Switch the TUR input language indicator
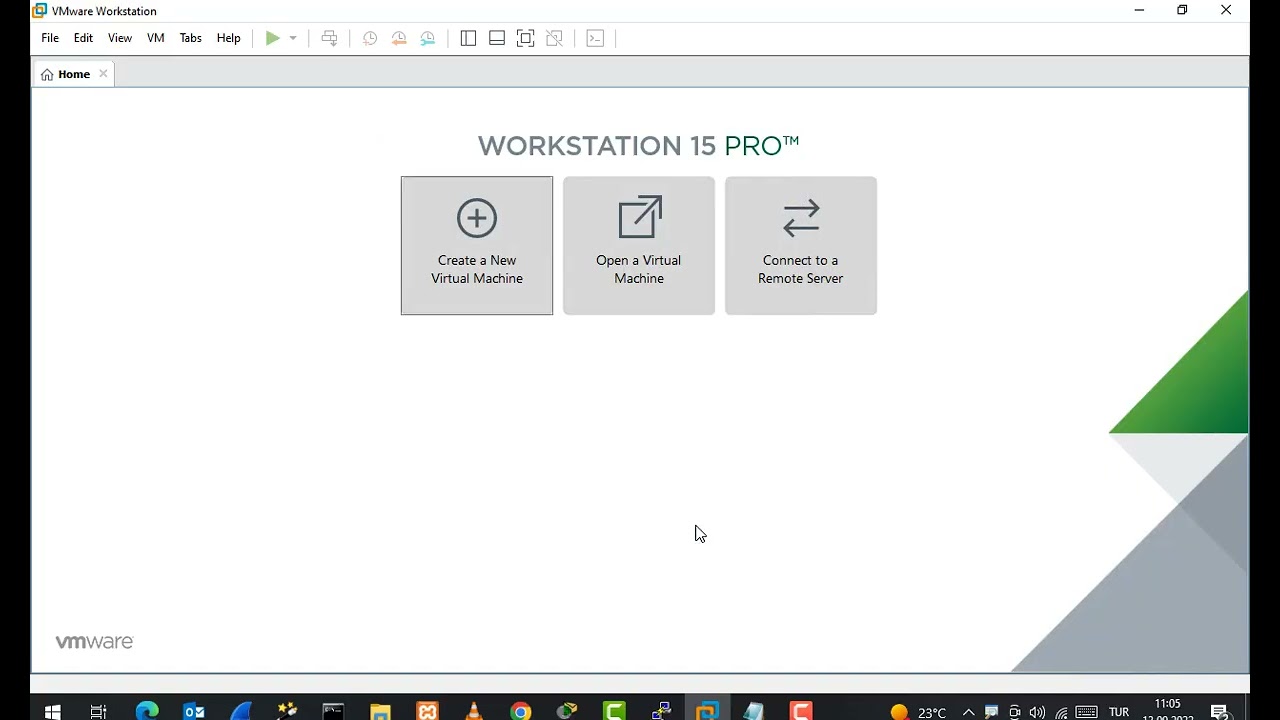The image size is (1280, 720). click(1119, 712)
